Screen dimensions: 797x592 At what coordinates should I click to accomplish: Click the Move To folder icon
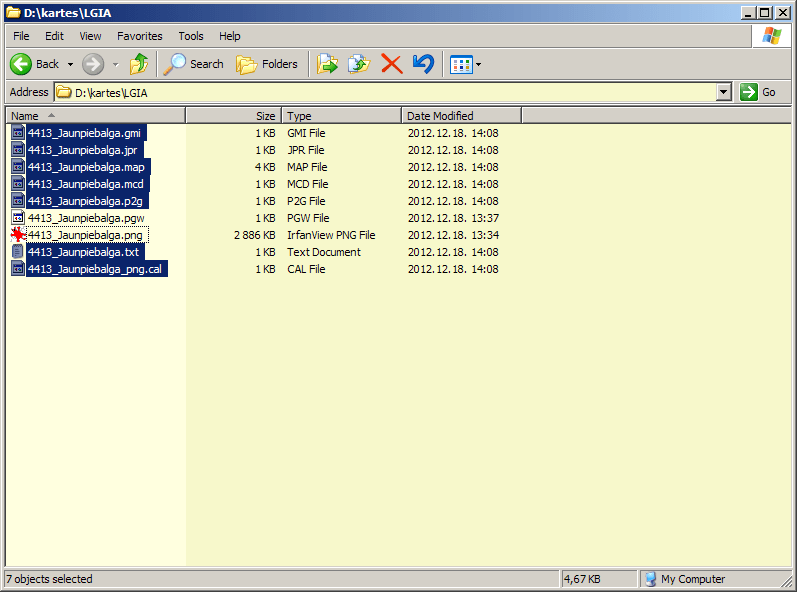click(x=327, y=65)
